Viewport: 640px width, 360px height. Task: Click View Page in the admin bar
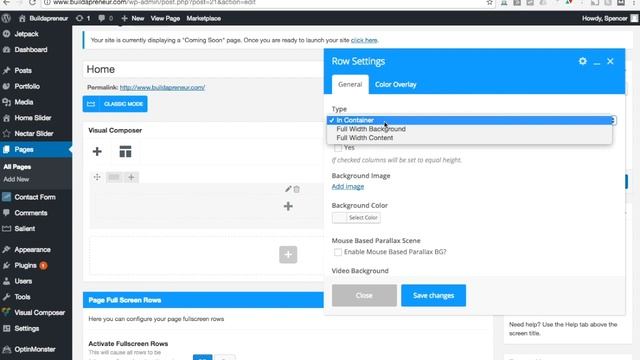pyautogui.click(x=165, y=18)
